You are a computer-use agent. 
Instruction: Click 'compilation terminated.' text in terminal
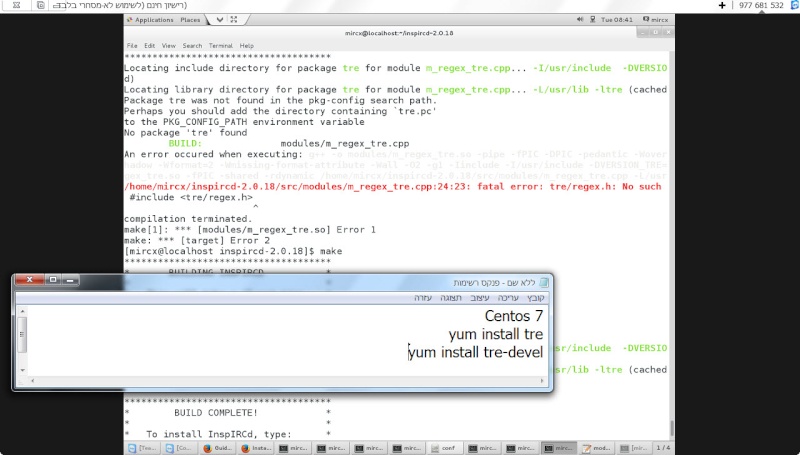[x=188, y=219]
